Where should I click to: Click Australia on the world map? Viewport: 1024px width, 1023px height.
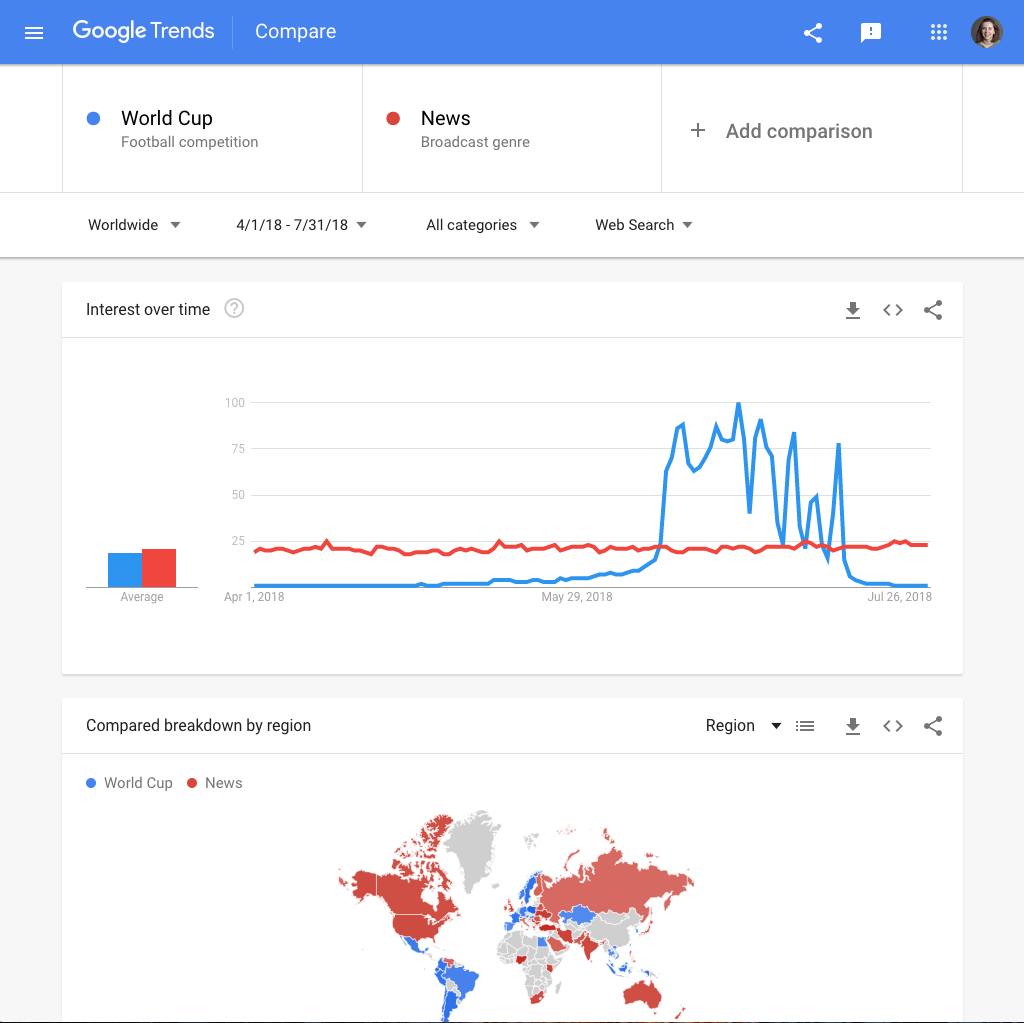point(642,993)
